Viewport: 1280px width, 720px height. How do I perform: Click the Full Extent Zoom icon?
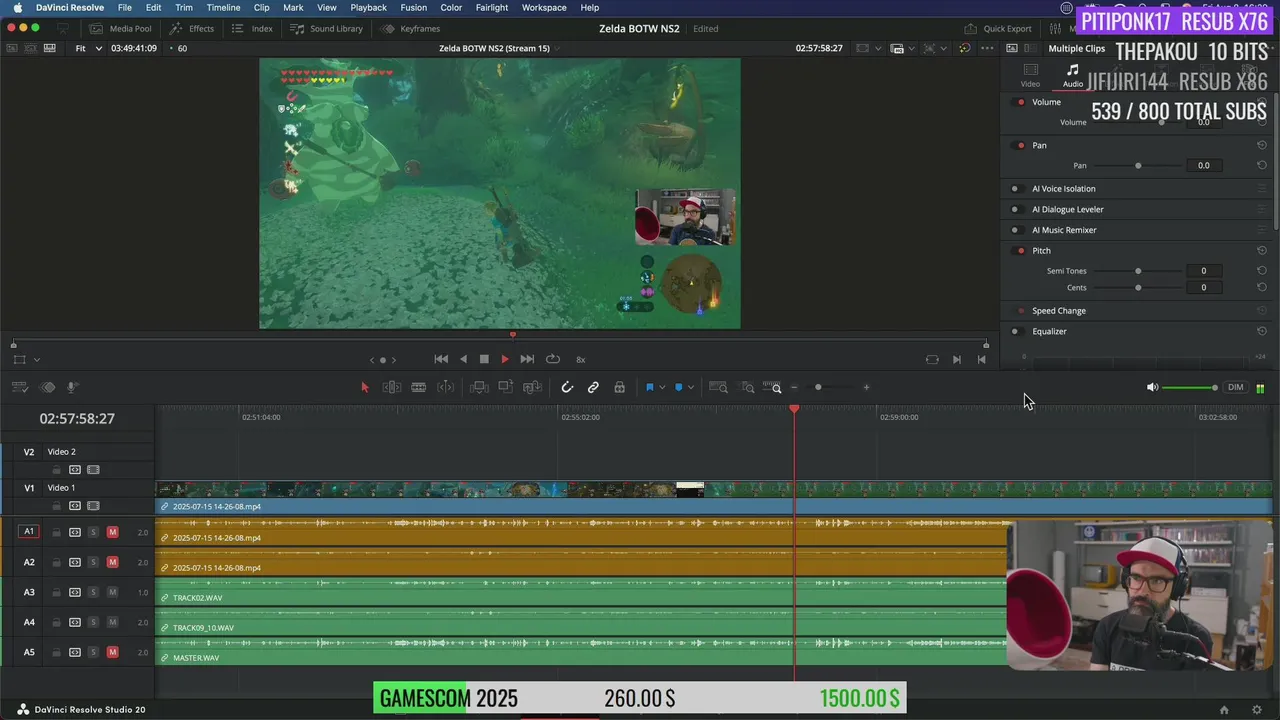click(718, 387)
